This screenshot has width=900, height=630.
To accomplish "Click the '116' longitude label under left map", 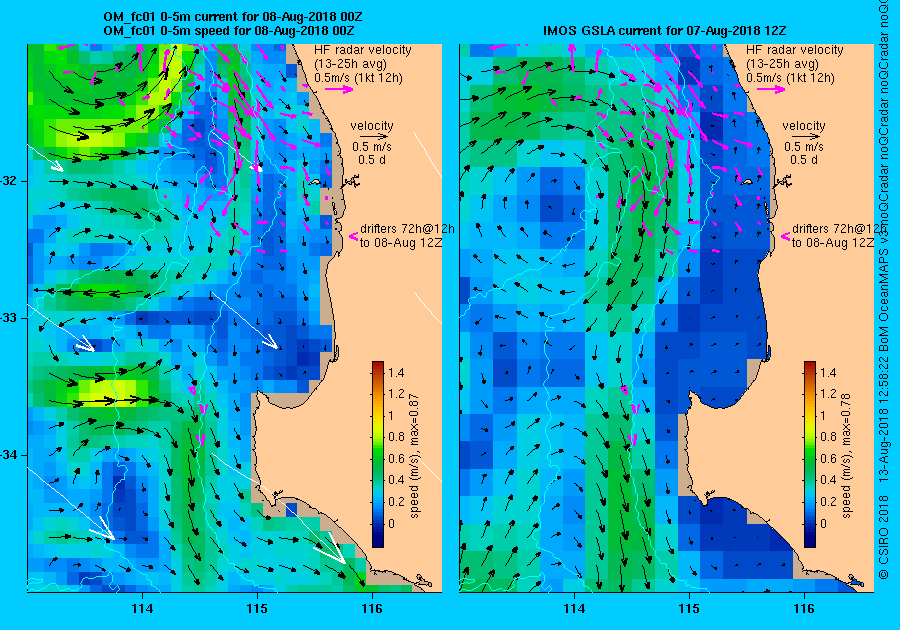I will point(371,609).
